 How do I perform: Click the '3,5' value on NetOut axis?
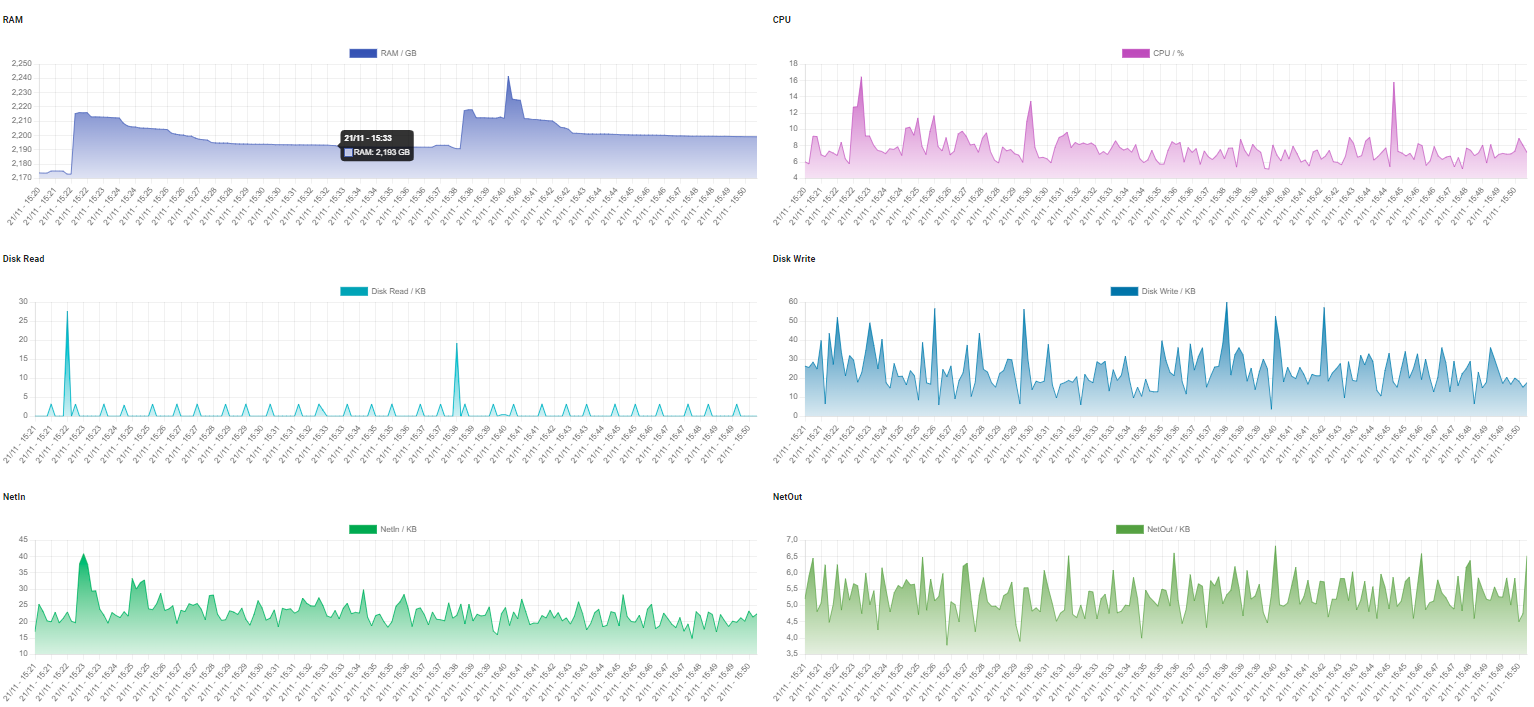(793, 654)
